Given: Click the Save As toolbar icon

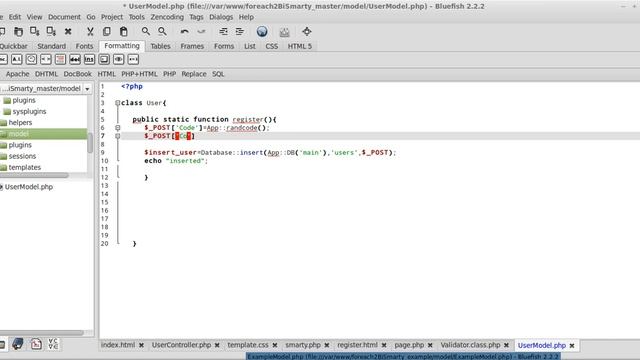Looking at the screenshot, I should click(x=51, y=31).
